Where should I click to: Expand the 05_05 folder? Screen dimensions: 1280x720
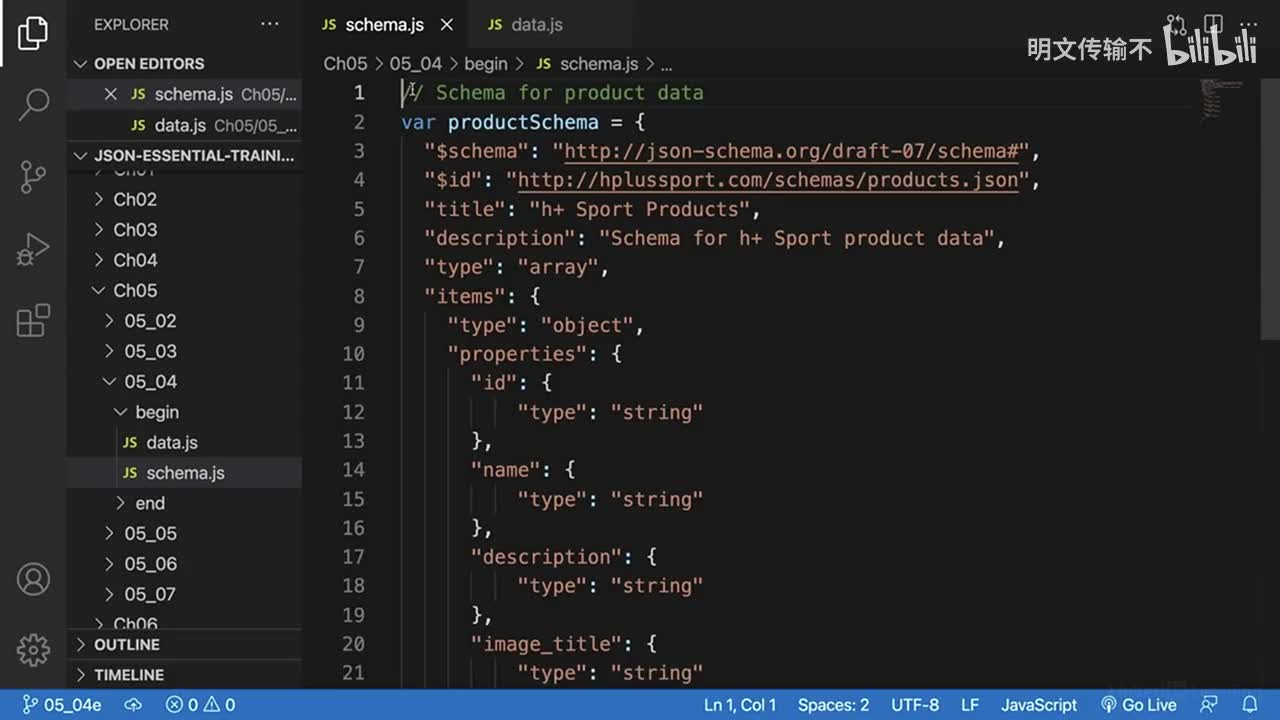pos(184,533)
